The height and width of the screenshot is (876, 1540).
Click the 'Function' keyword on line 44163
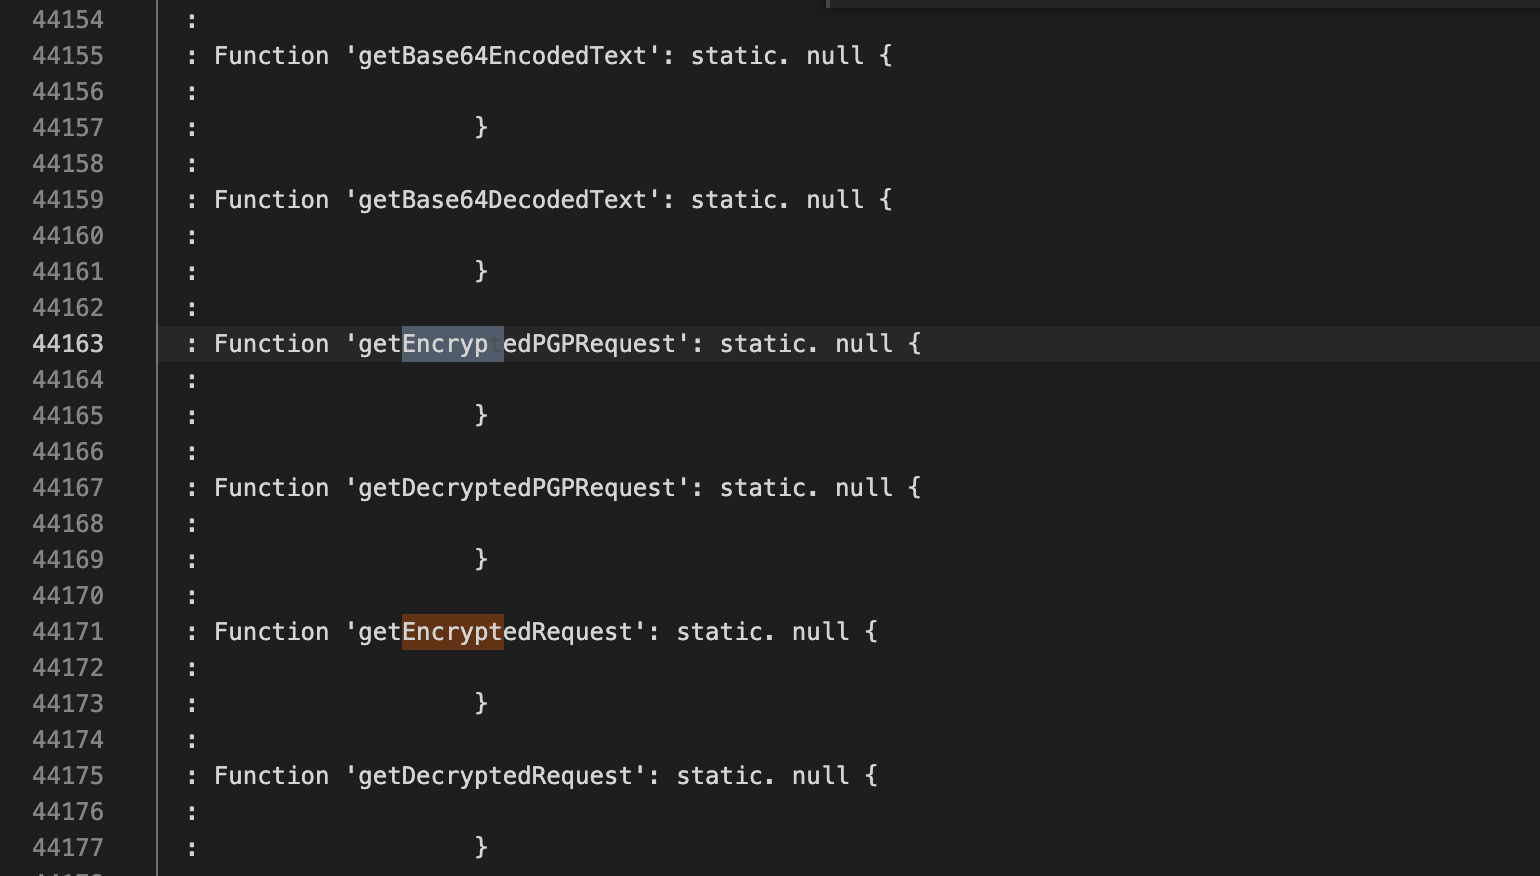(x=271, y=344)
